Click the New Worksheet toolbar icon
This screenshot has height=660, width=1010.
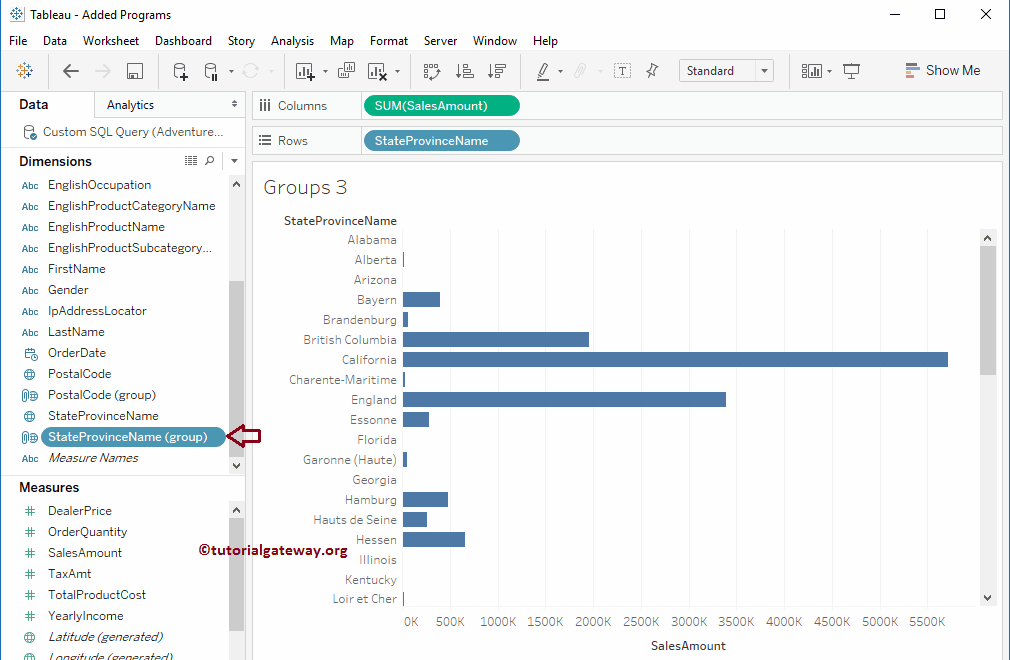pyautogui.click(x=305, y=71)
